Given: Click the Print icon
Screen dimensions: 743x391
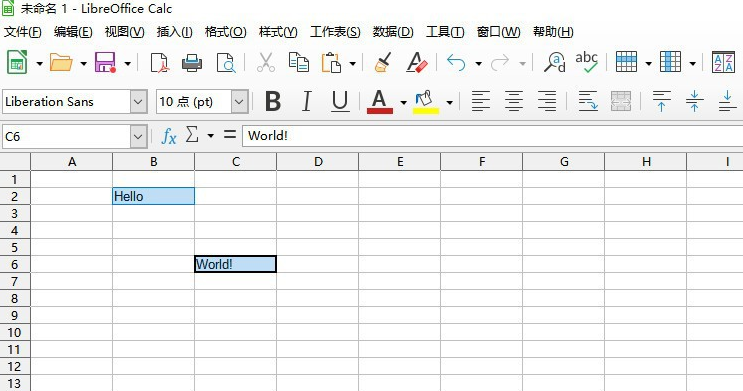Looking at the screenshot, I should coord(192,63).
